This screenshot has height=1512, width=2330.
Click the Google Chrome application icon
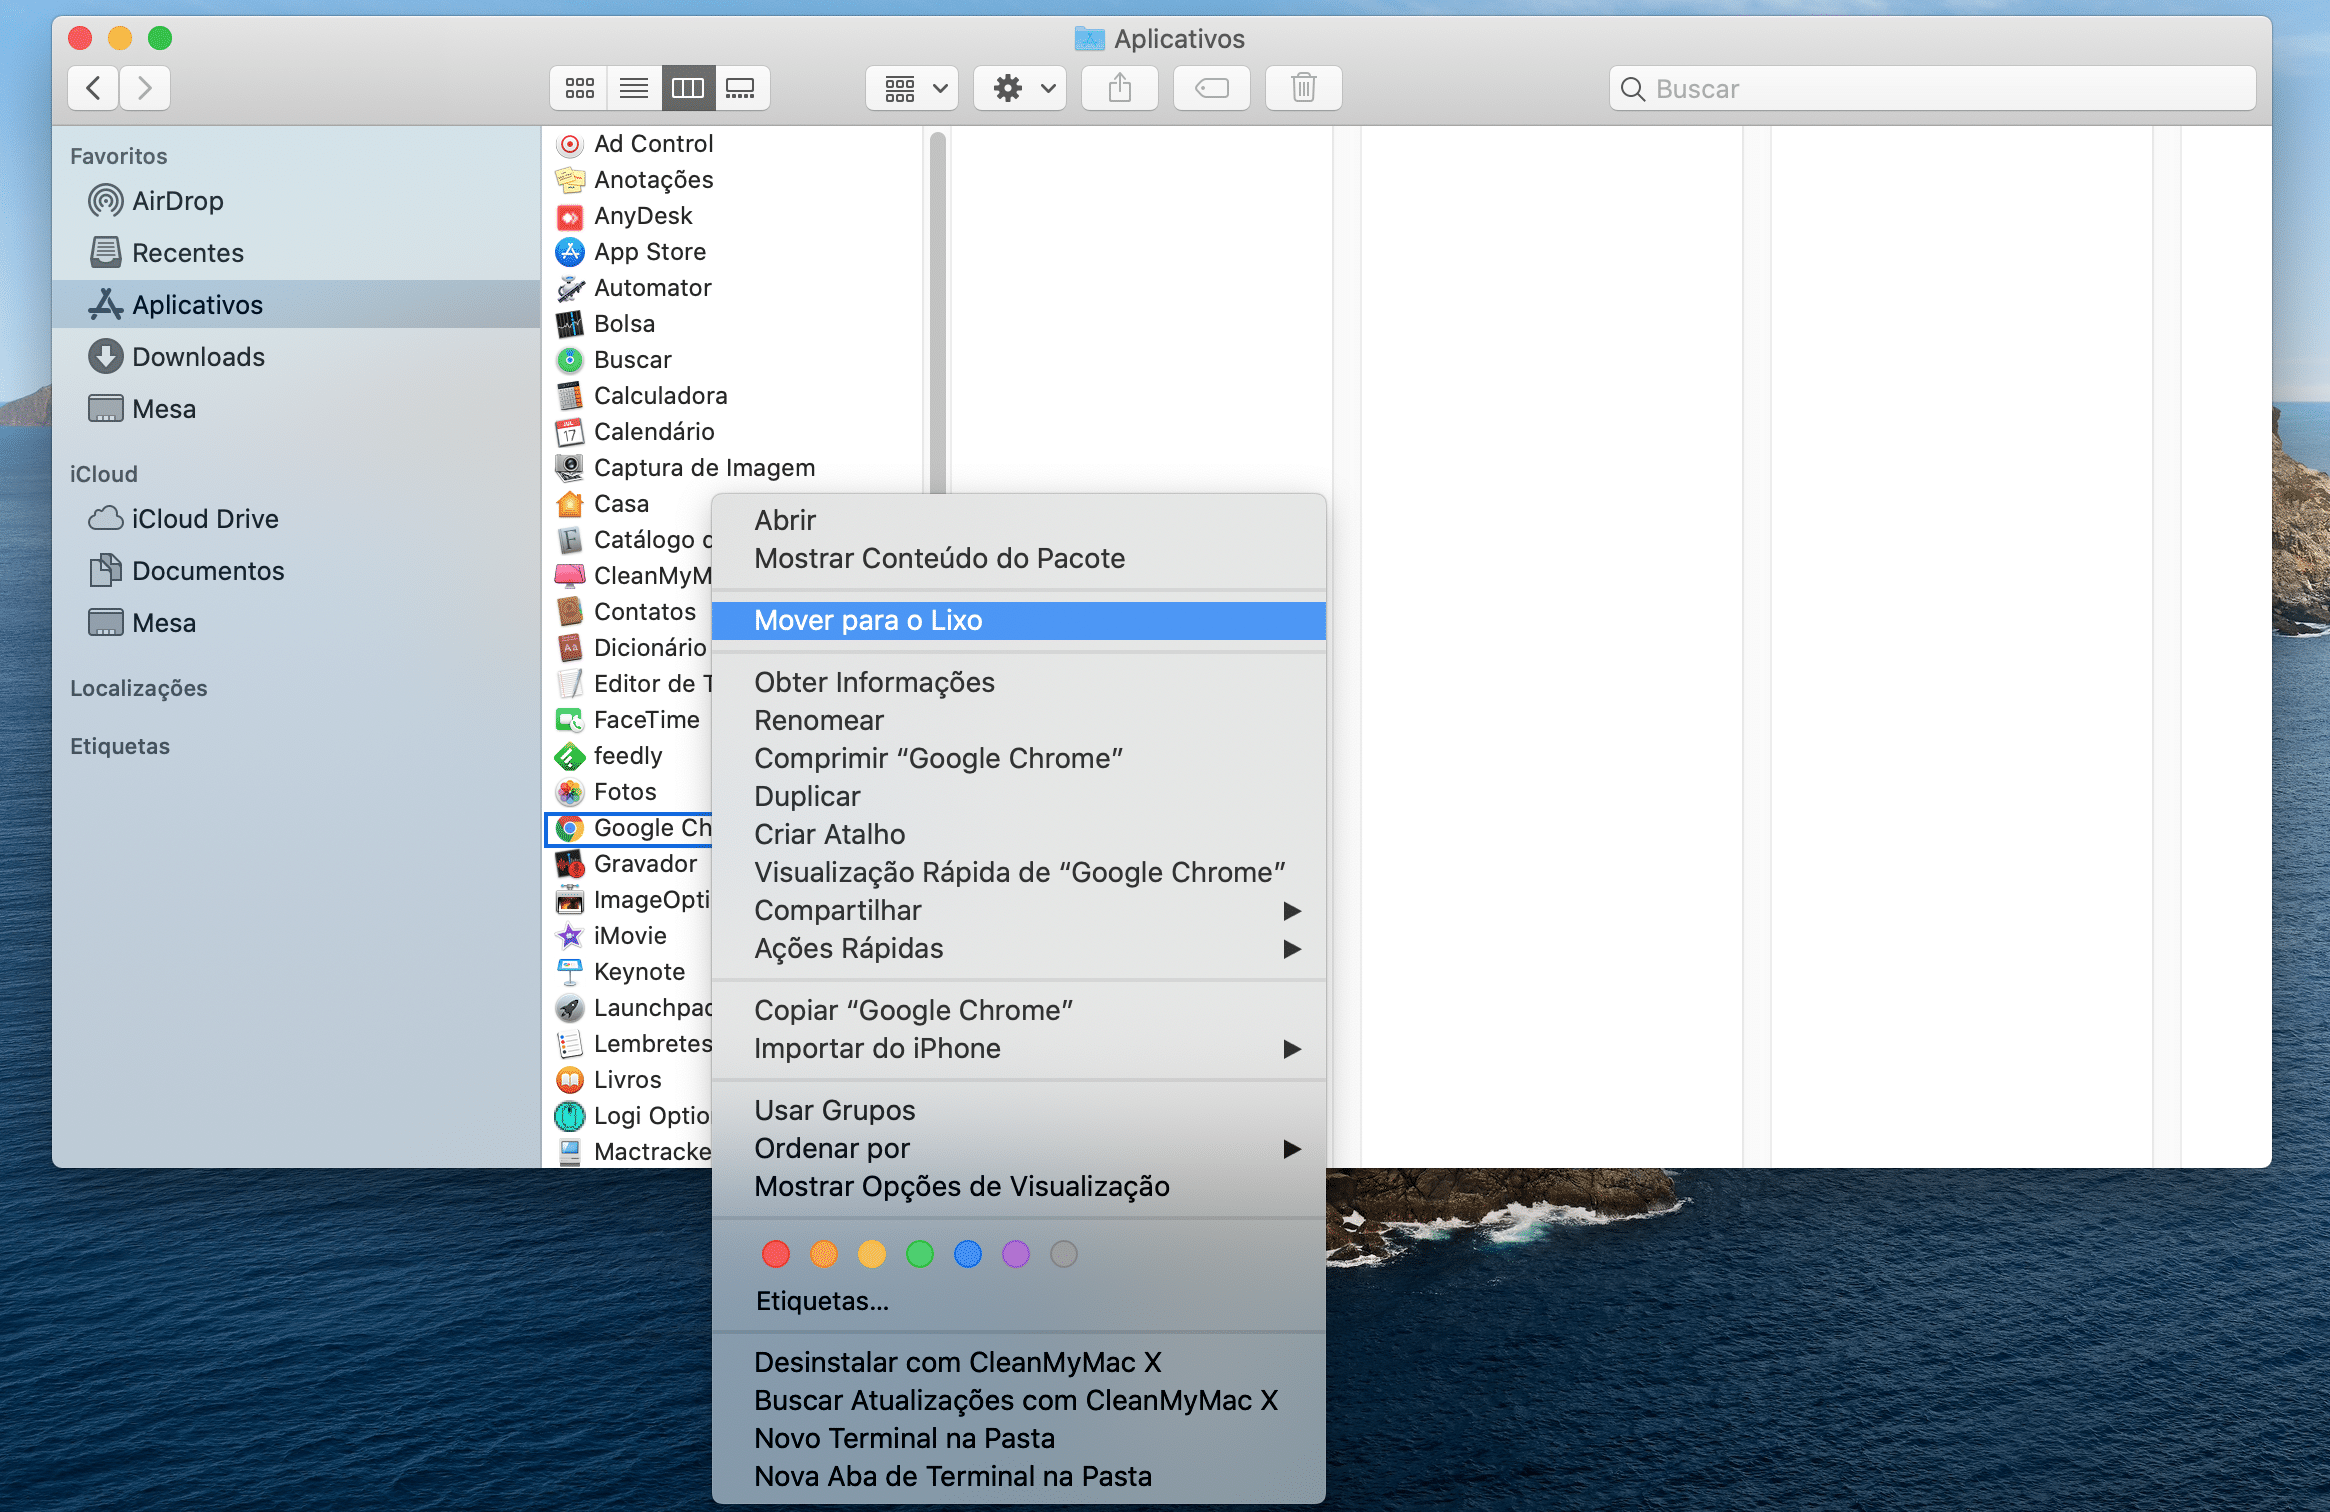pyautogui.click(x=571, y=827)
